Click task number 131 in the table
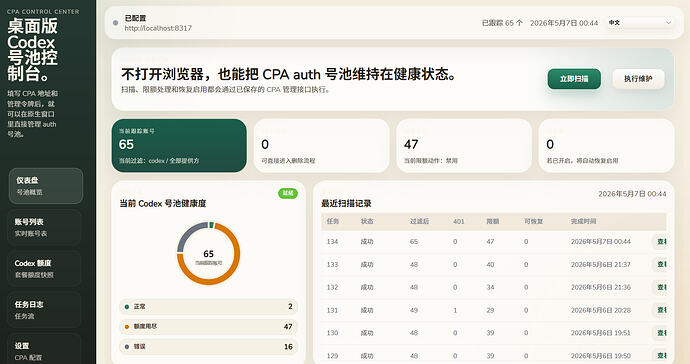 (x=332, y=310)
